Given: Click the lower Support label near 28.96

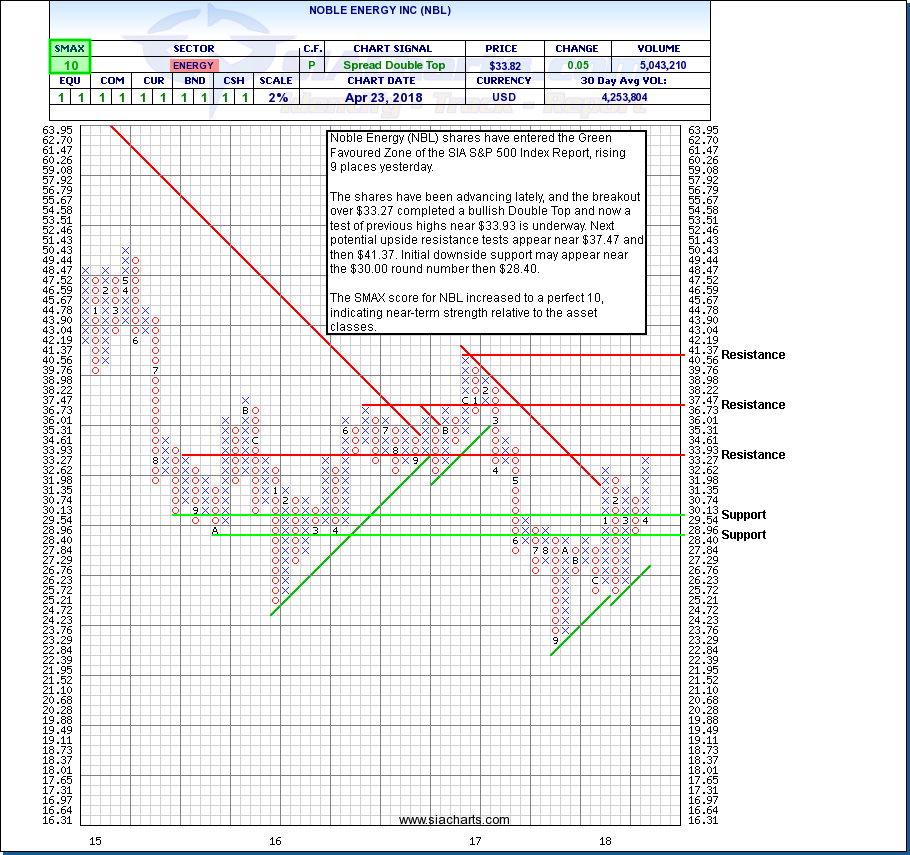Looking at the screenshot, I should pyautogui.click(x=743, y=535).
